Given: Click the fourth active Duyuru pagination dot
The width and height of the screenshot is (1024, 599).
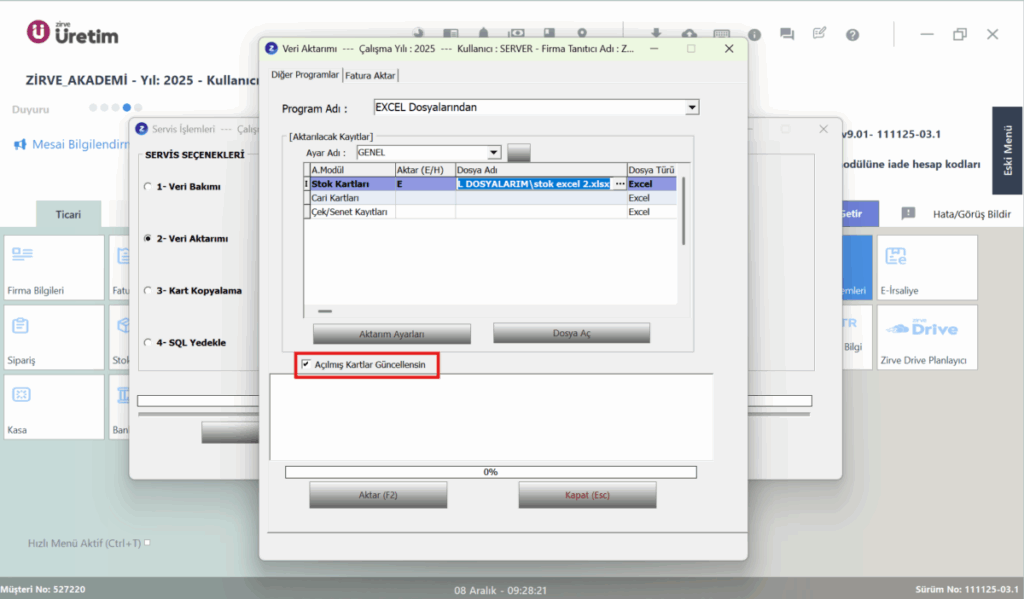Looking at the screenshot, I should 127,108.
